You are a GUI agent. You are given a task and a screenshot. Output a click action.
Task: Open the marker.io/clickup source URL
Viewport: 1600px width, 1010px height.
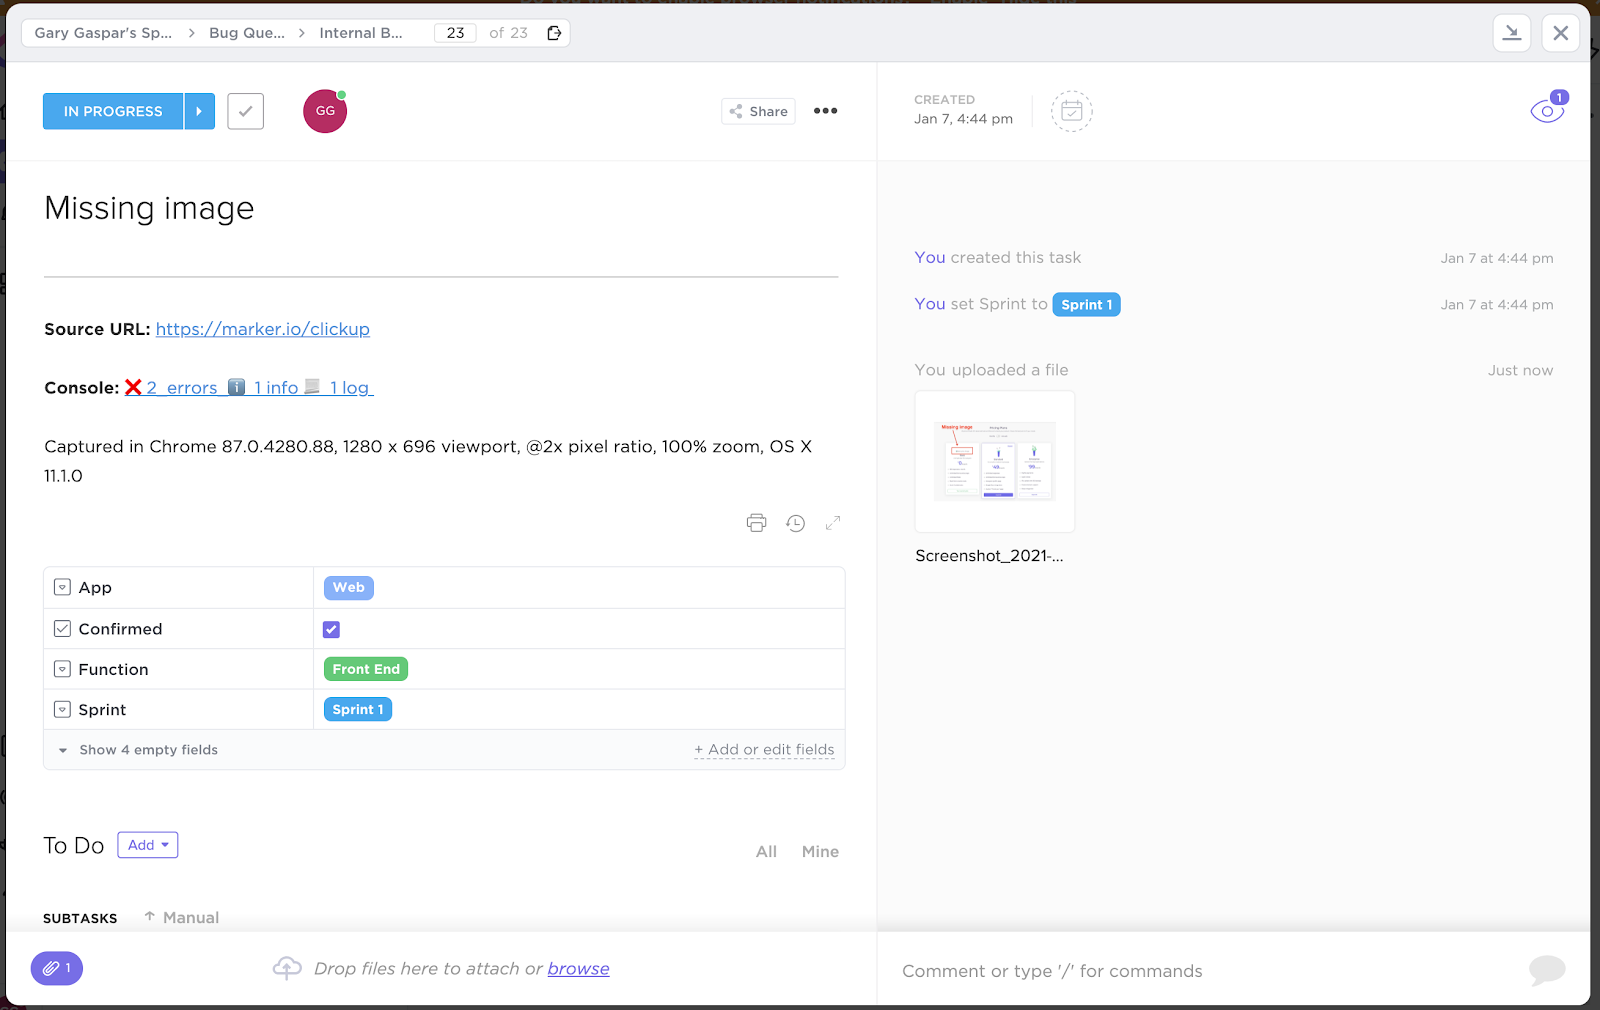tap(262, 329)
